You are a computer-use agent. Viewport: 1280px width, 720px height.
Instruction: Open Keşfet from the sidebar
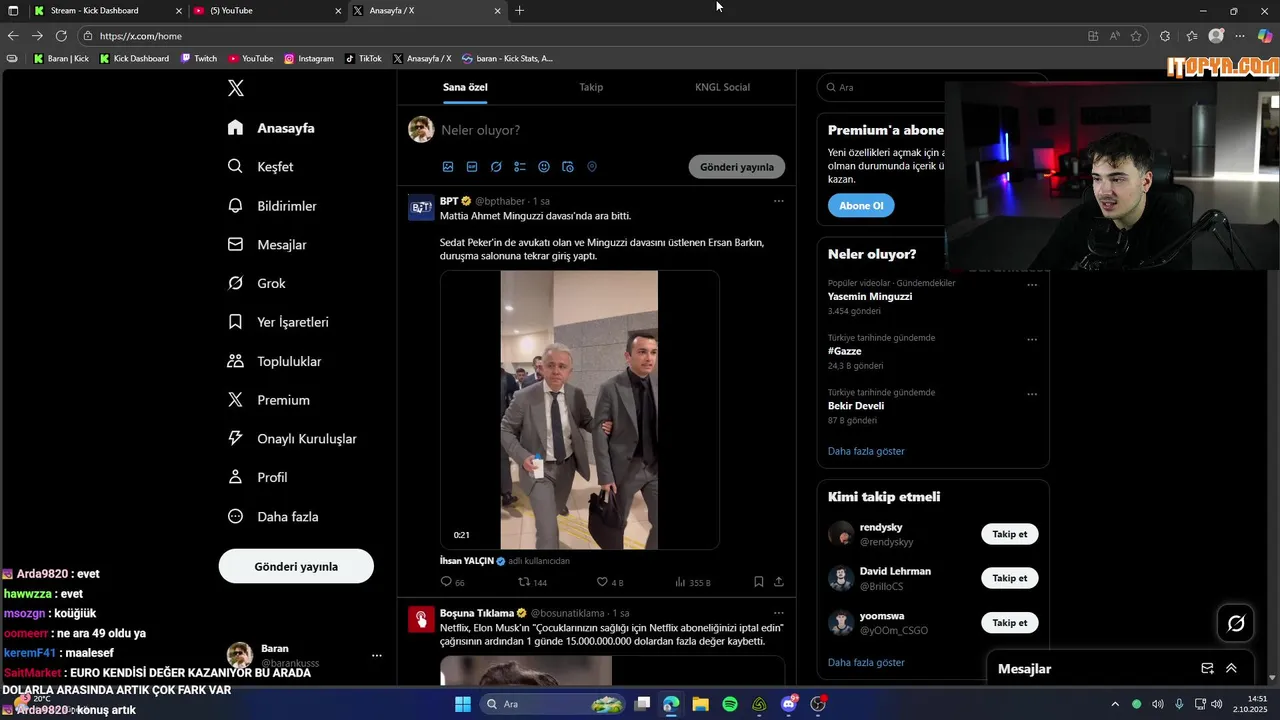coord(260,167)
